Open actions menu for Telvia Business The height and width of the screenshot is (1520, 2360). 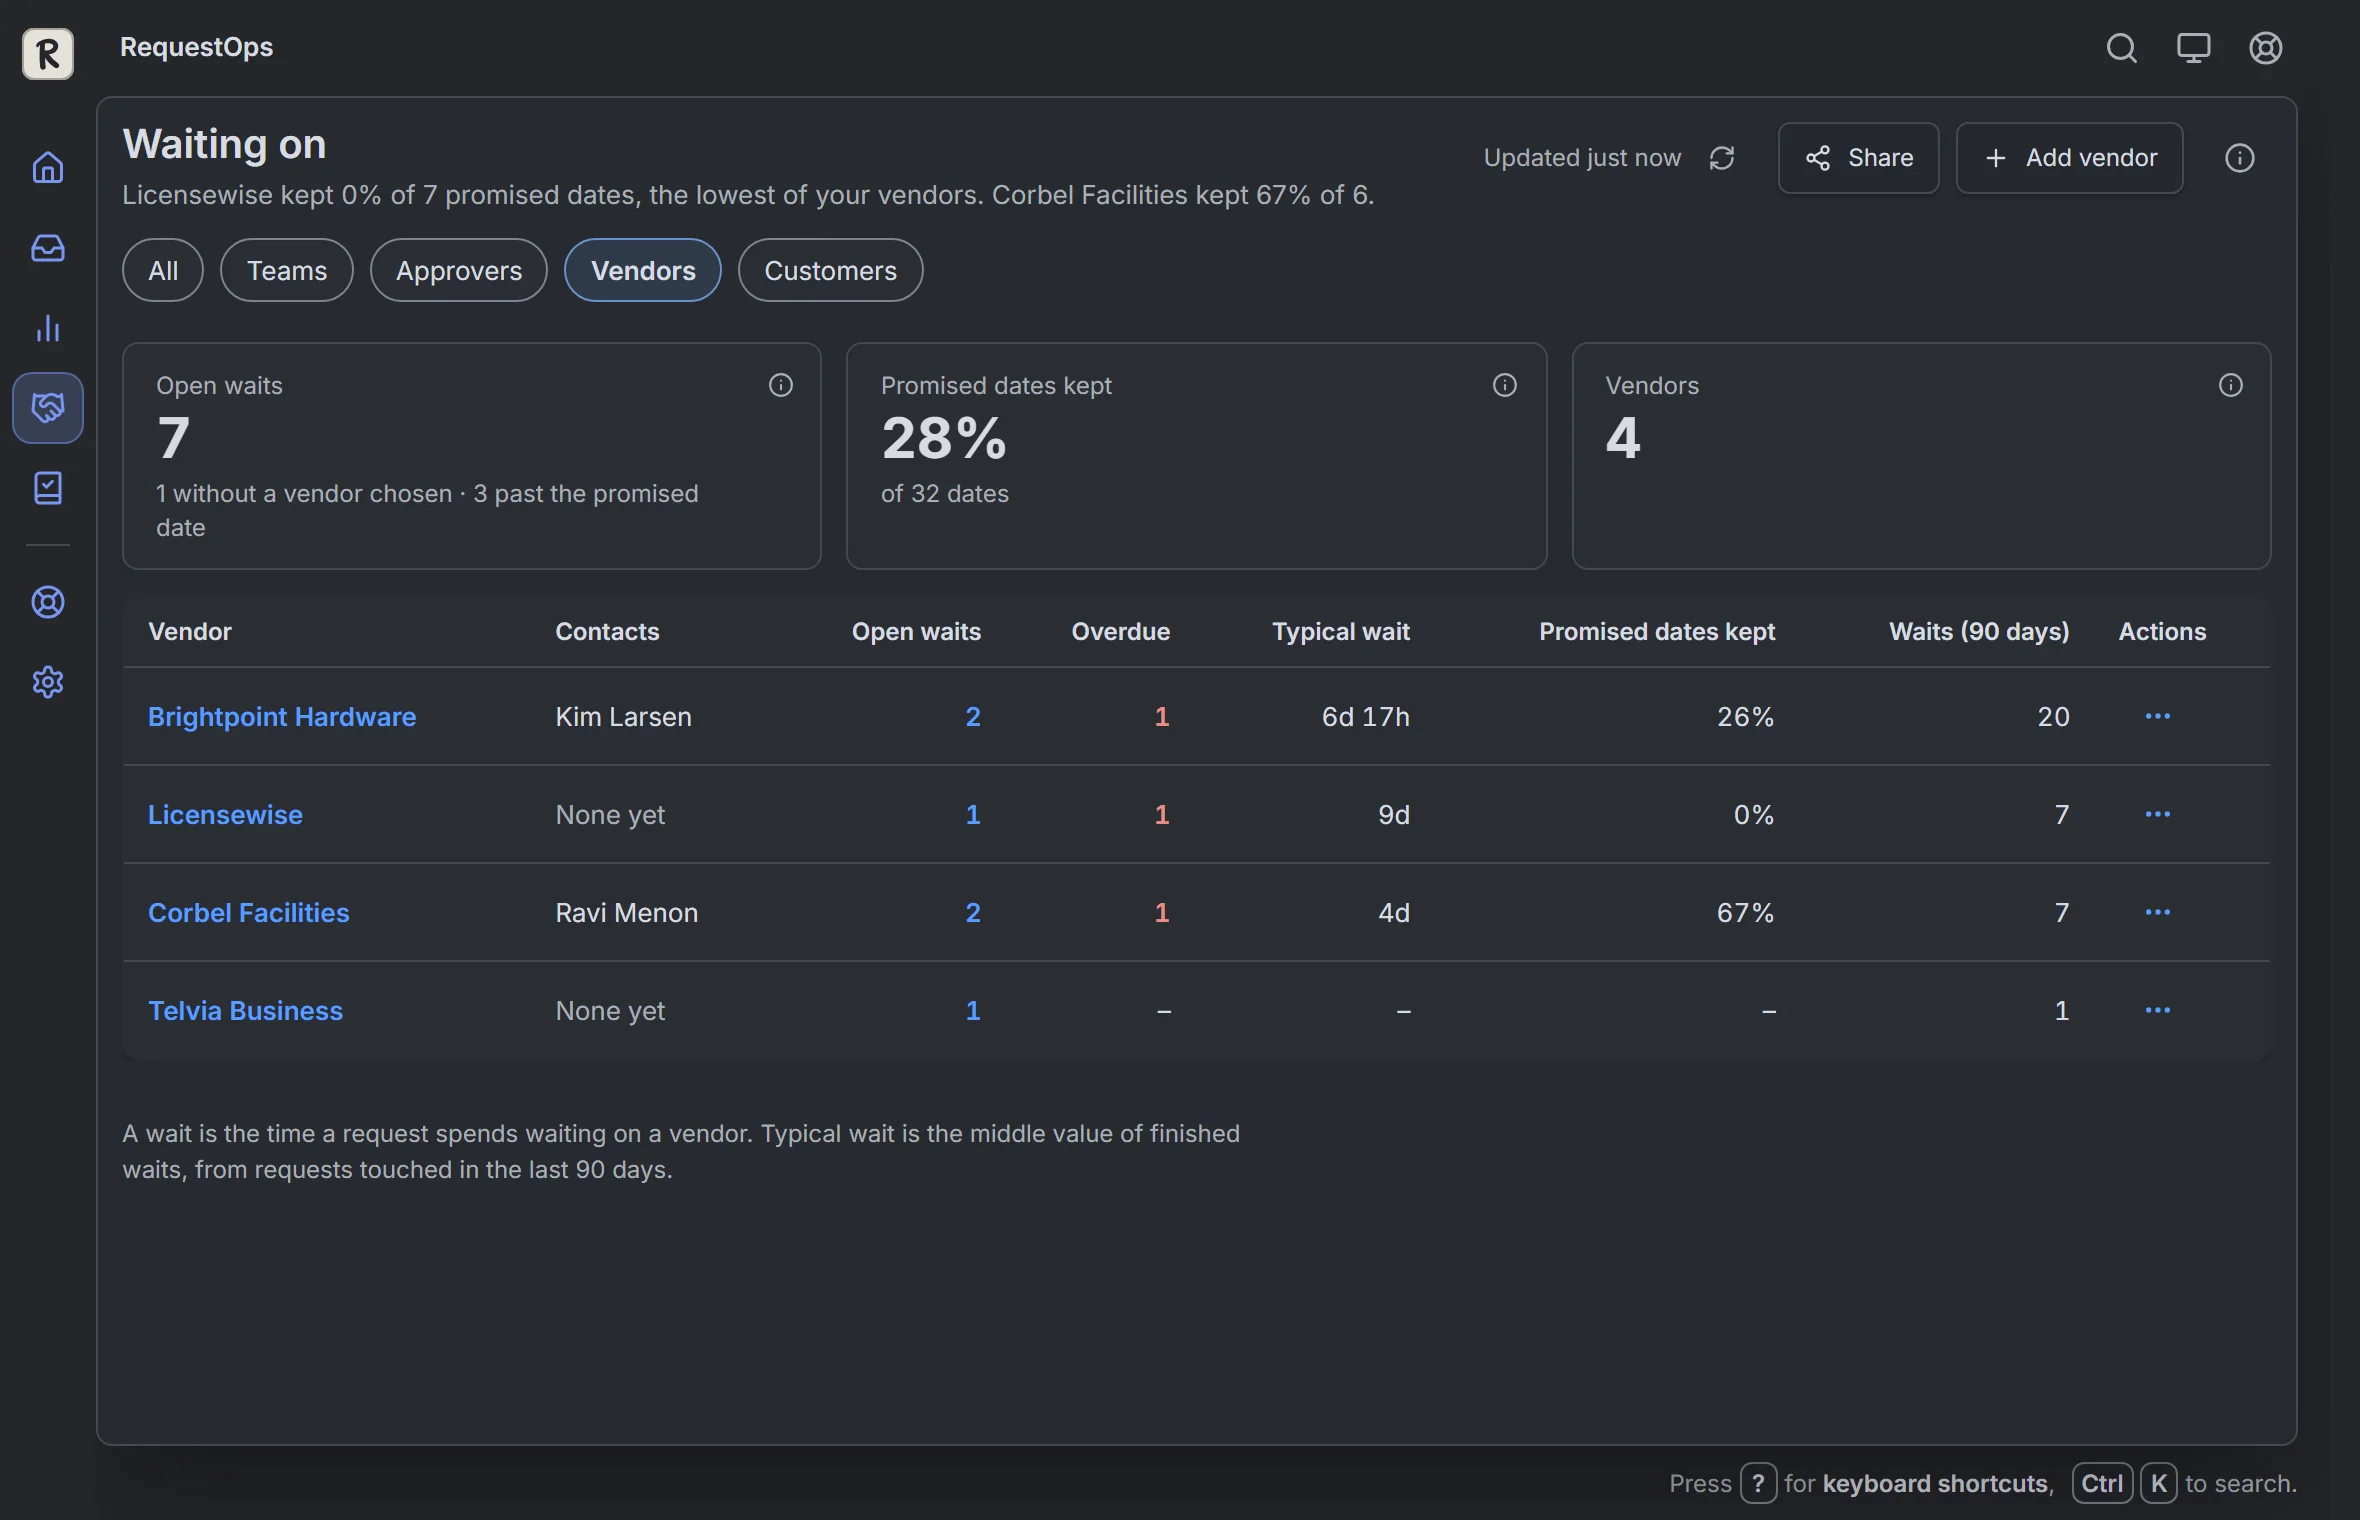[2157, 1010]
